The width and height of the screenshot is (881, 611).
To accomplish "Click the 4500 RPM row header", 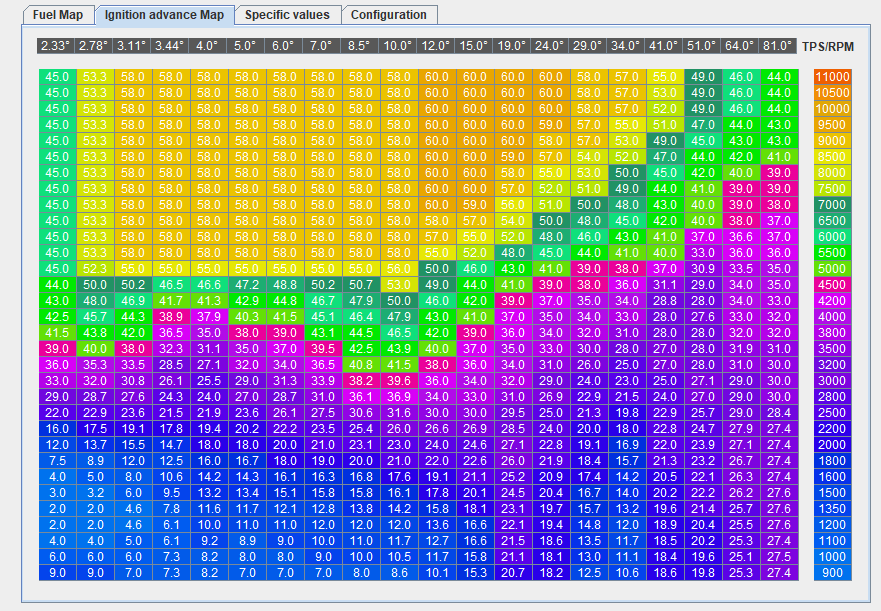I will 832,284.
